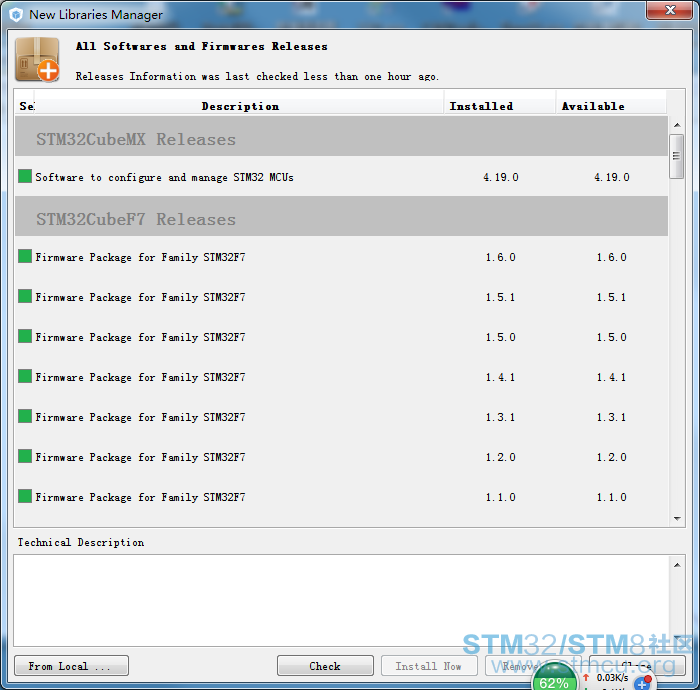Click the green 62% floating widget
Screen dimensions: 700x690
554,678
